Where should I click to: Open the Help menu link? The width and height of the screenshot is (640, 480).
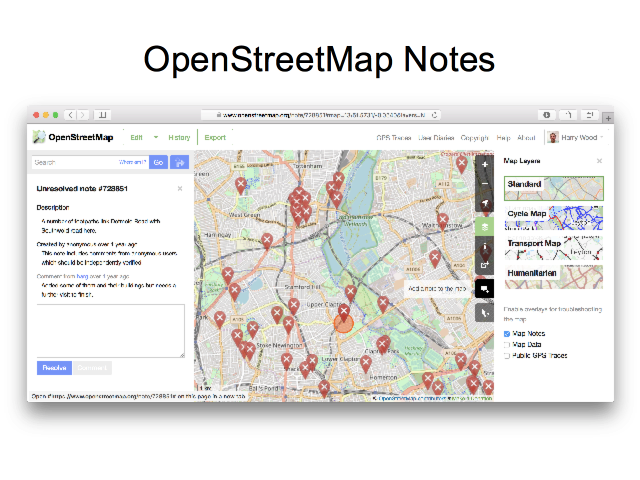pyautogui.click(x=503, y=138)
